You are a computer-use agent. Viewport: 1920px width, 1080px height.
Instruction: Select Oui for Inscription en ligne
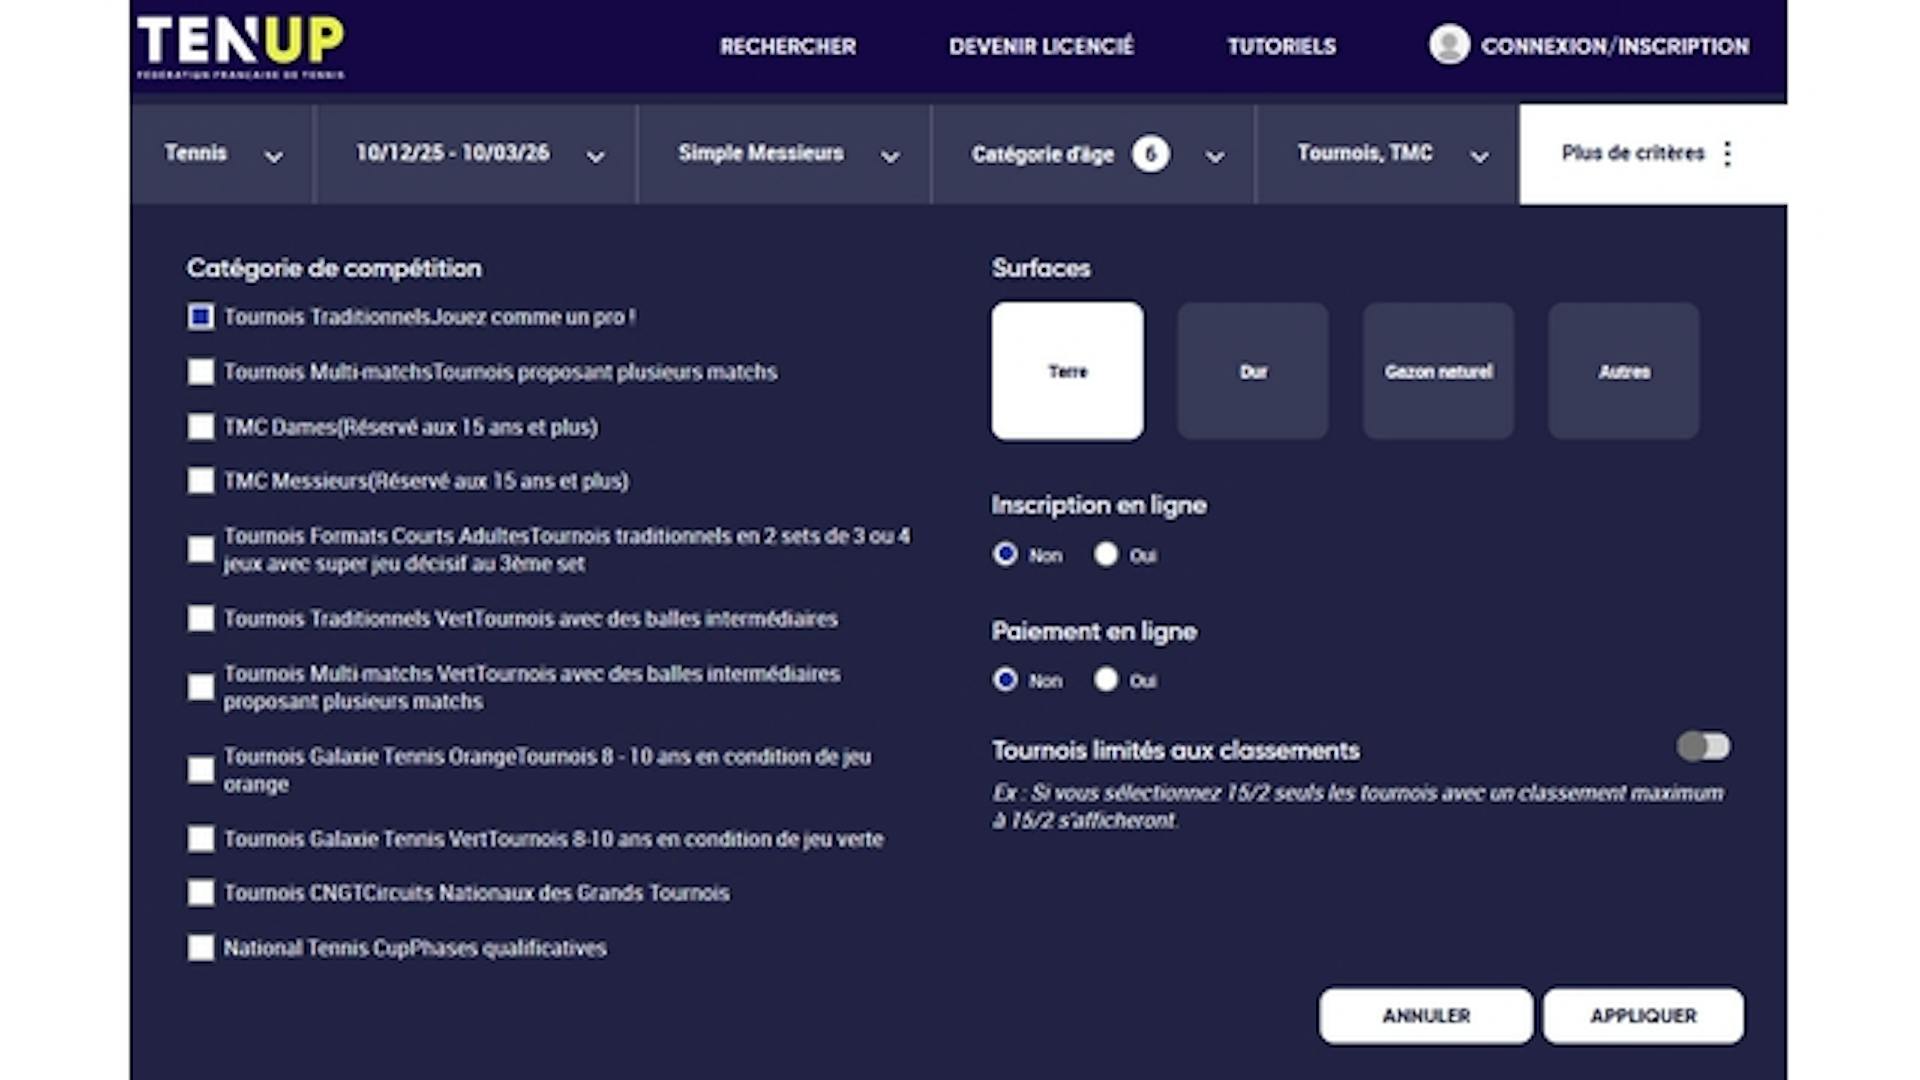tap(1106, 554)
